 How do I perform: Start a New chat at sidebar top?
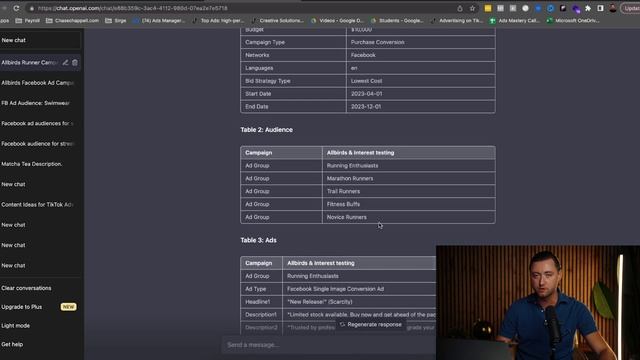(x=40, y=40)
